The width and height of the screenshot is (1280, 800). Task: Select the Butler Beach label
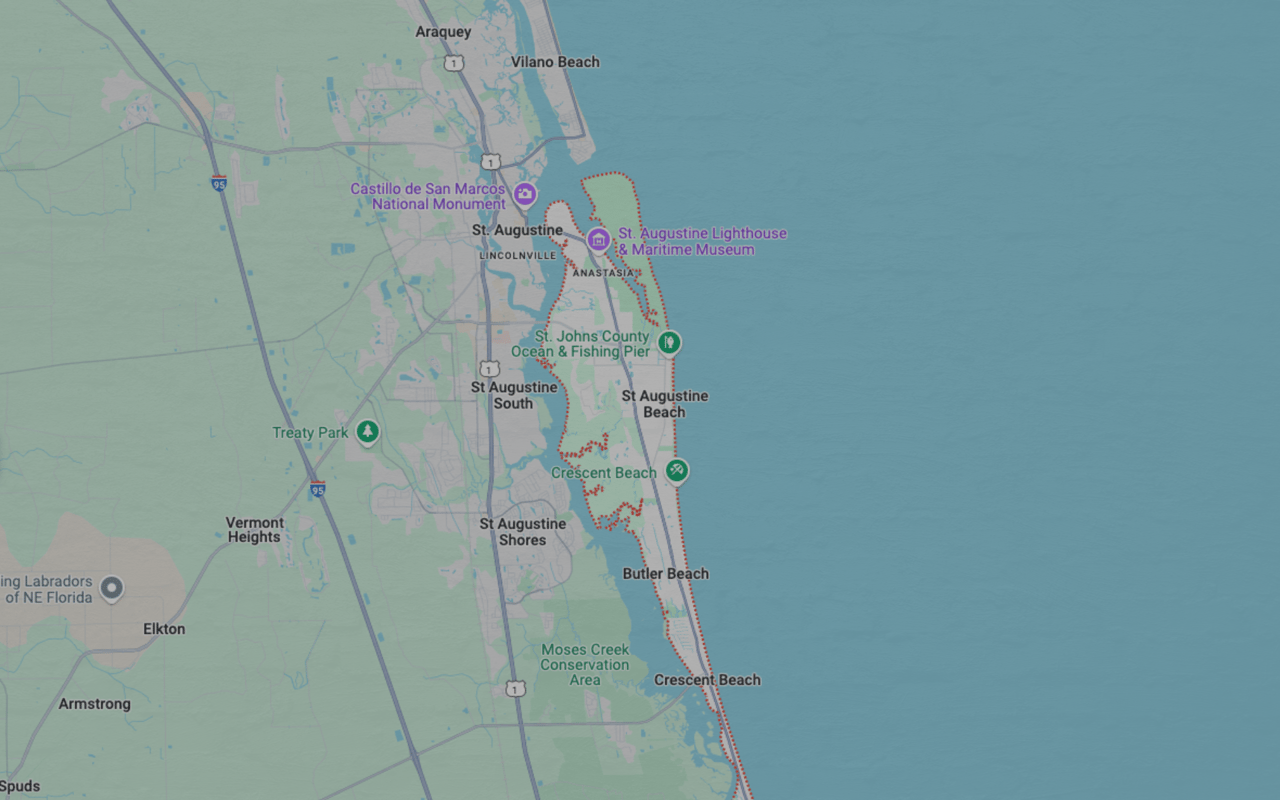coord(666,574)
